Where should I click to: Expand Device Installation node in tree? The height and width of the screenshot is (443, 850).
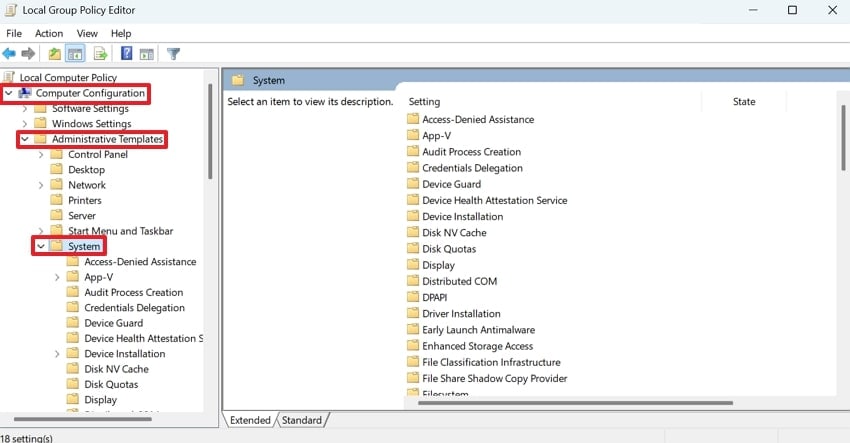pos(57,354)
